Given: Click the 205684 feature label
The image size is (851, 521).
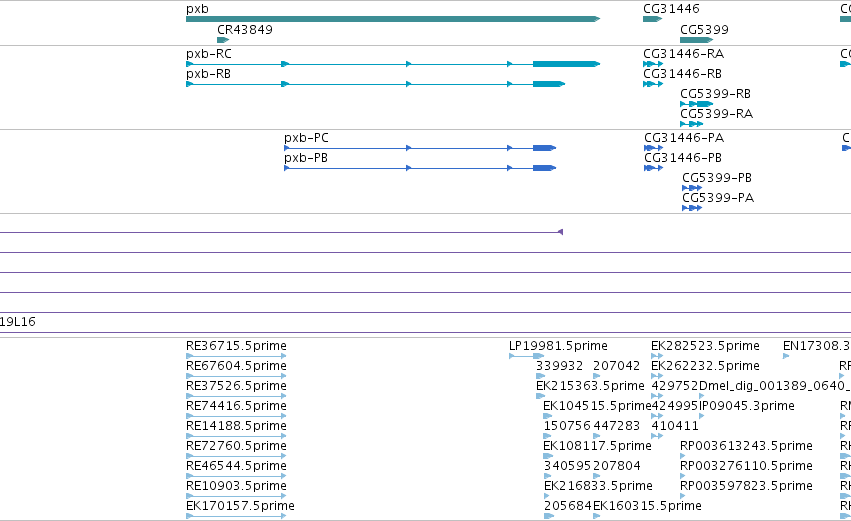Looking at the screenshot, I should [x=567, y=506].
